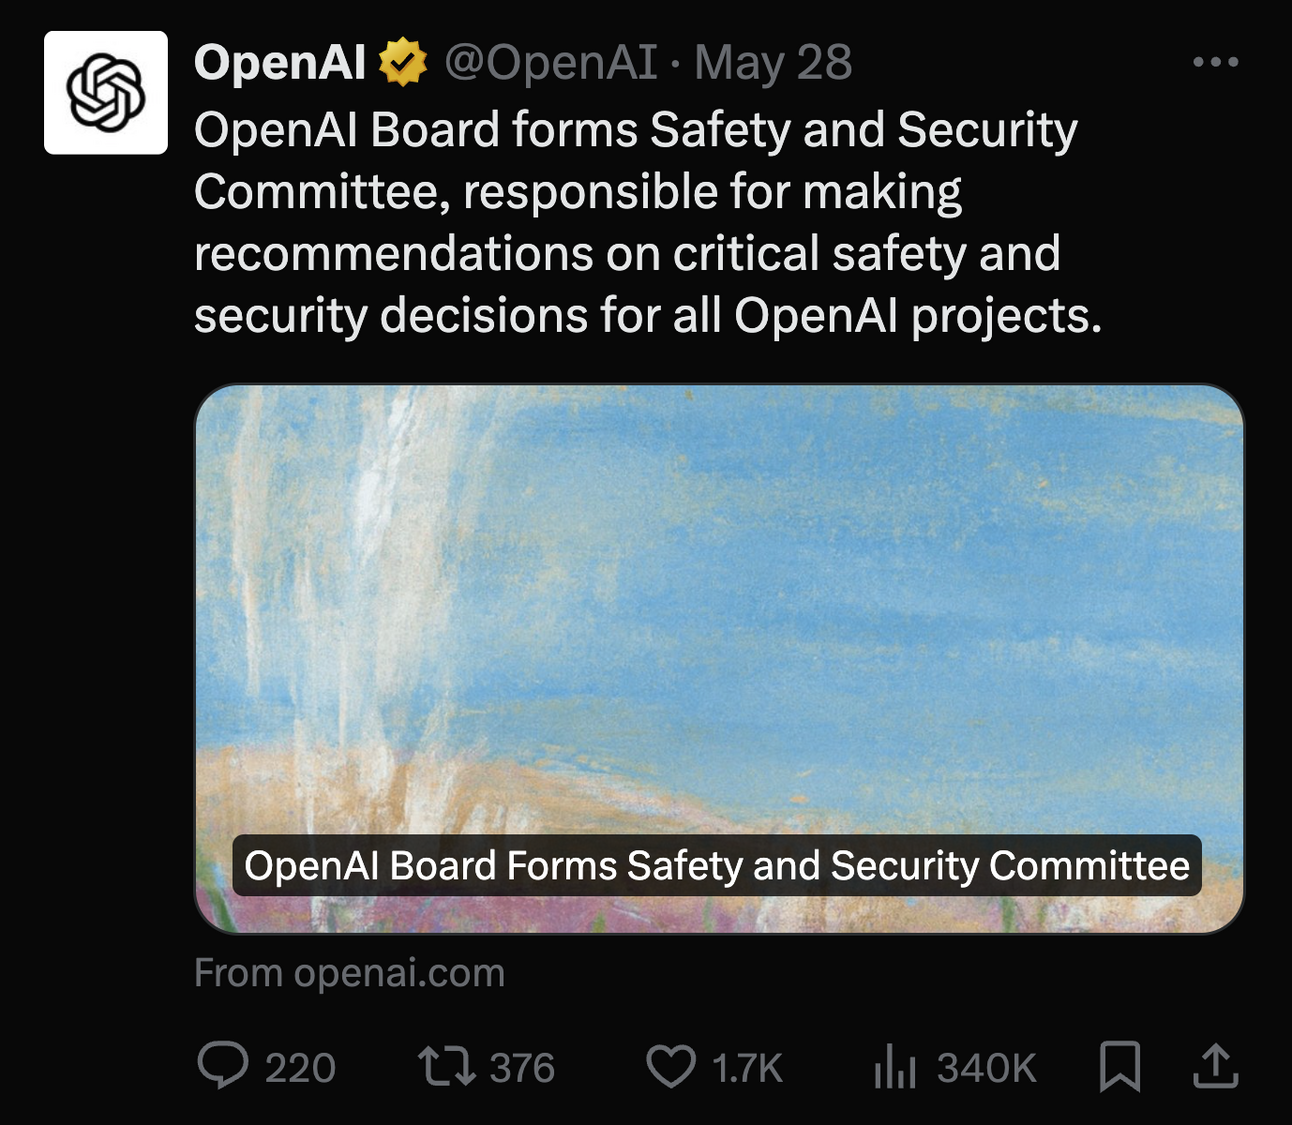Viewport: 1292px width, 1125px height.
Task: Bookmark this tweet with the bookmark icon
Action: (1121, 1068)
